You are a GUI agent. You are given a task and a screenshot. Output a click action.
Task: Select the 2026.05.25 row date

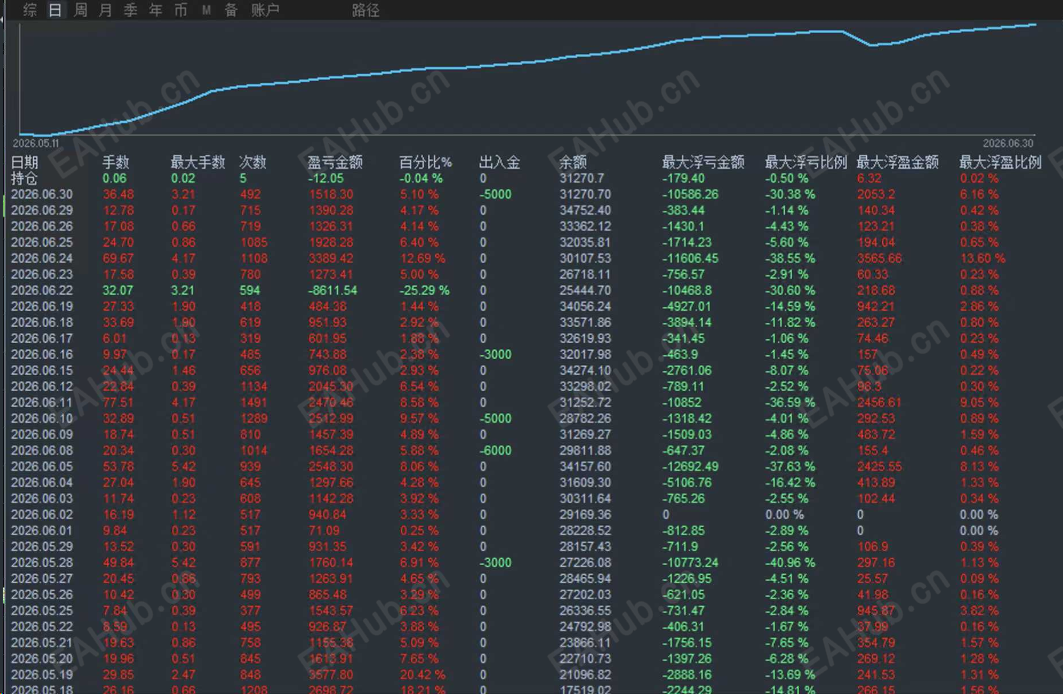42,611
